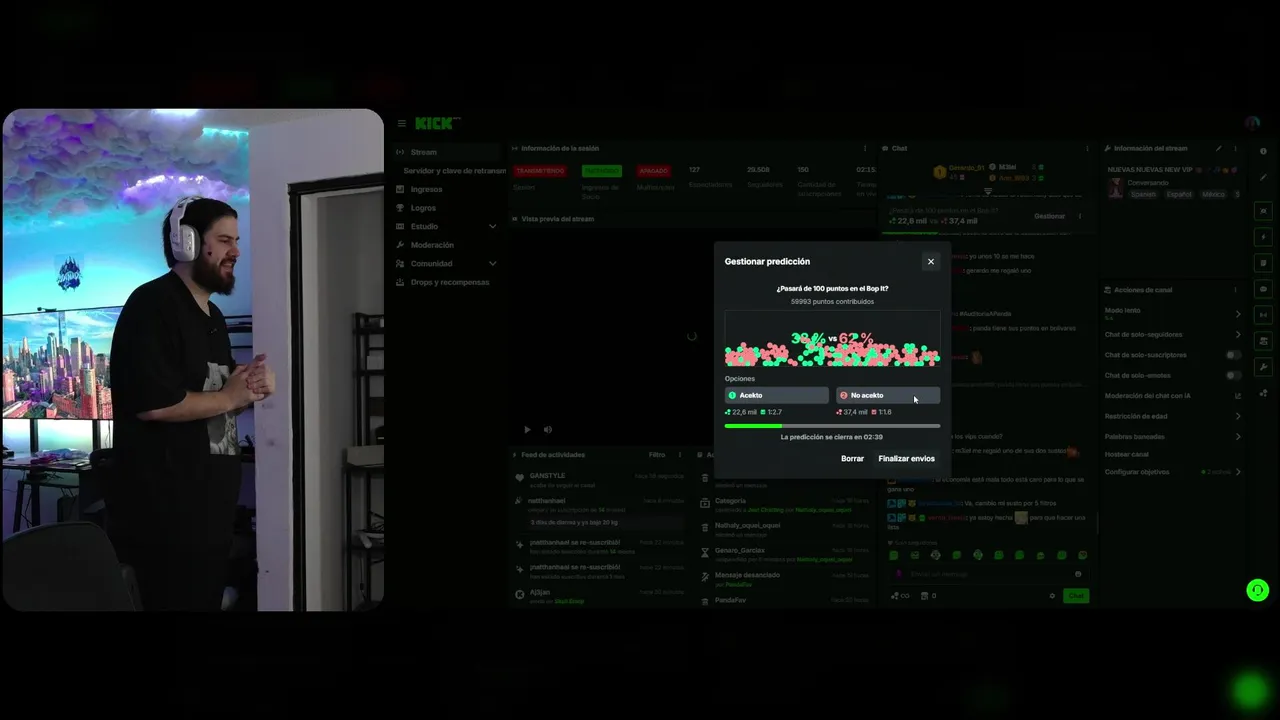
Task: Click Finalizar envíos button
Action: coord(906,459)
